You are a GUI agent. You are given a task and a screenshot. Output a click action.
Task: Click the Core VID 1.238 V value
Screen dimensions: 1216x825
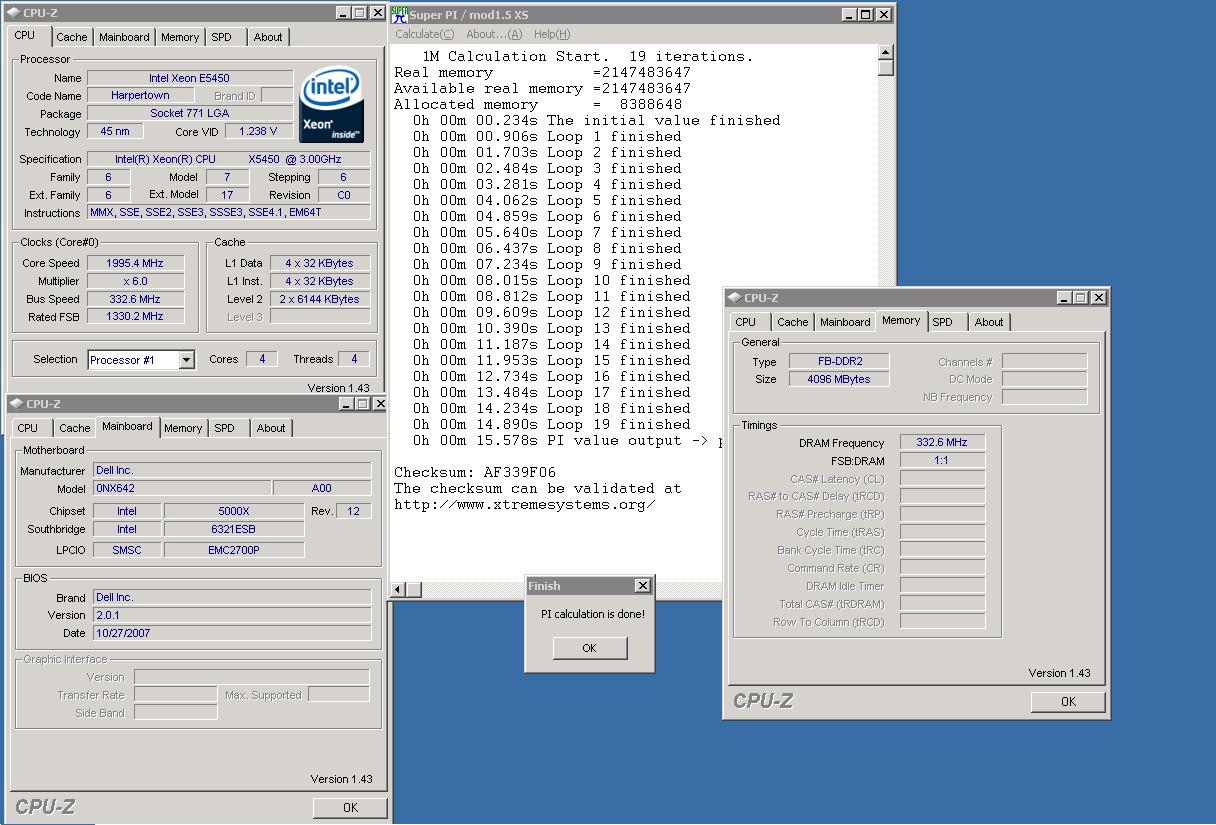(259, 132)
